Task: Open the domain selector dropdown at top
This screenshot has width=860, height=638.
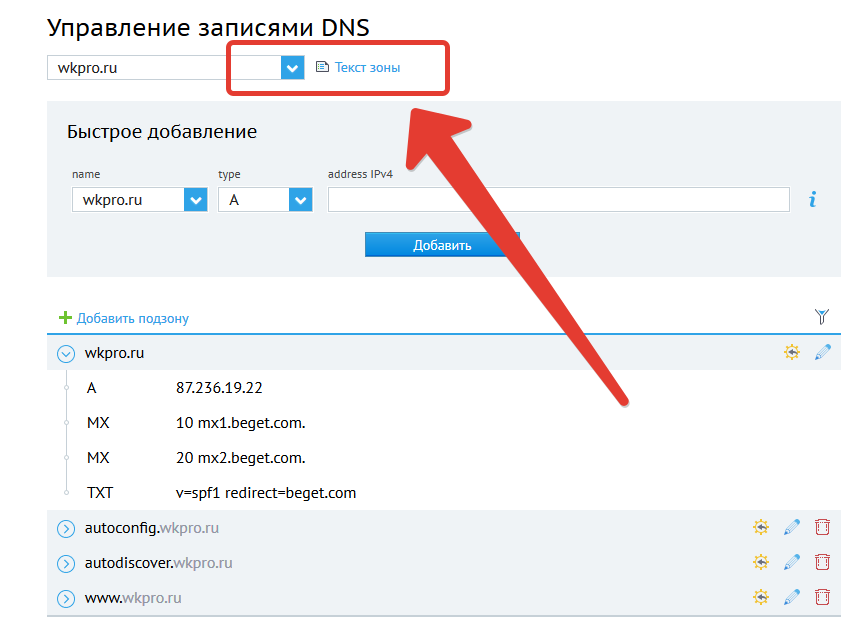Action: click(x=292, y=68)
